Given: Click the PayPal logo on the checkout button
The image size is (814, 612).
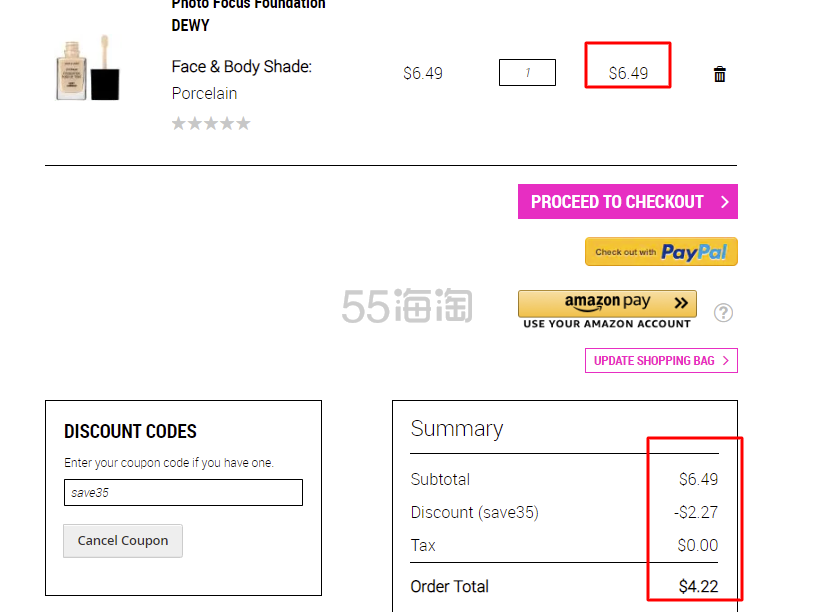Looking at the screenshot, I should pos(694,252).
